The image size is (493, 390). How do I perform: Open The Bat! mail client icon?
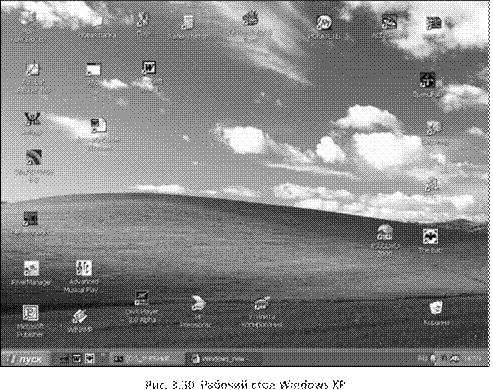click(430, 237)
